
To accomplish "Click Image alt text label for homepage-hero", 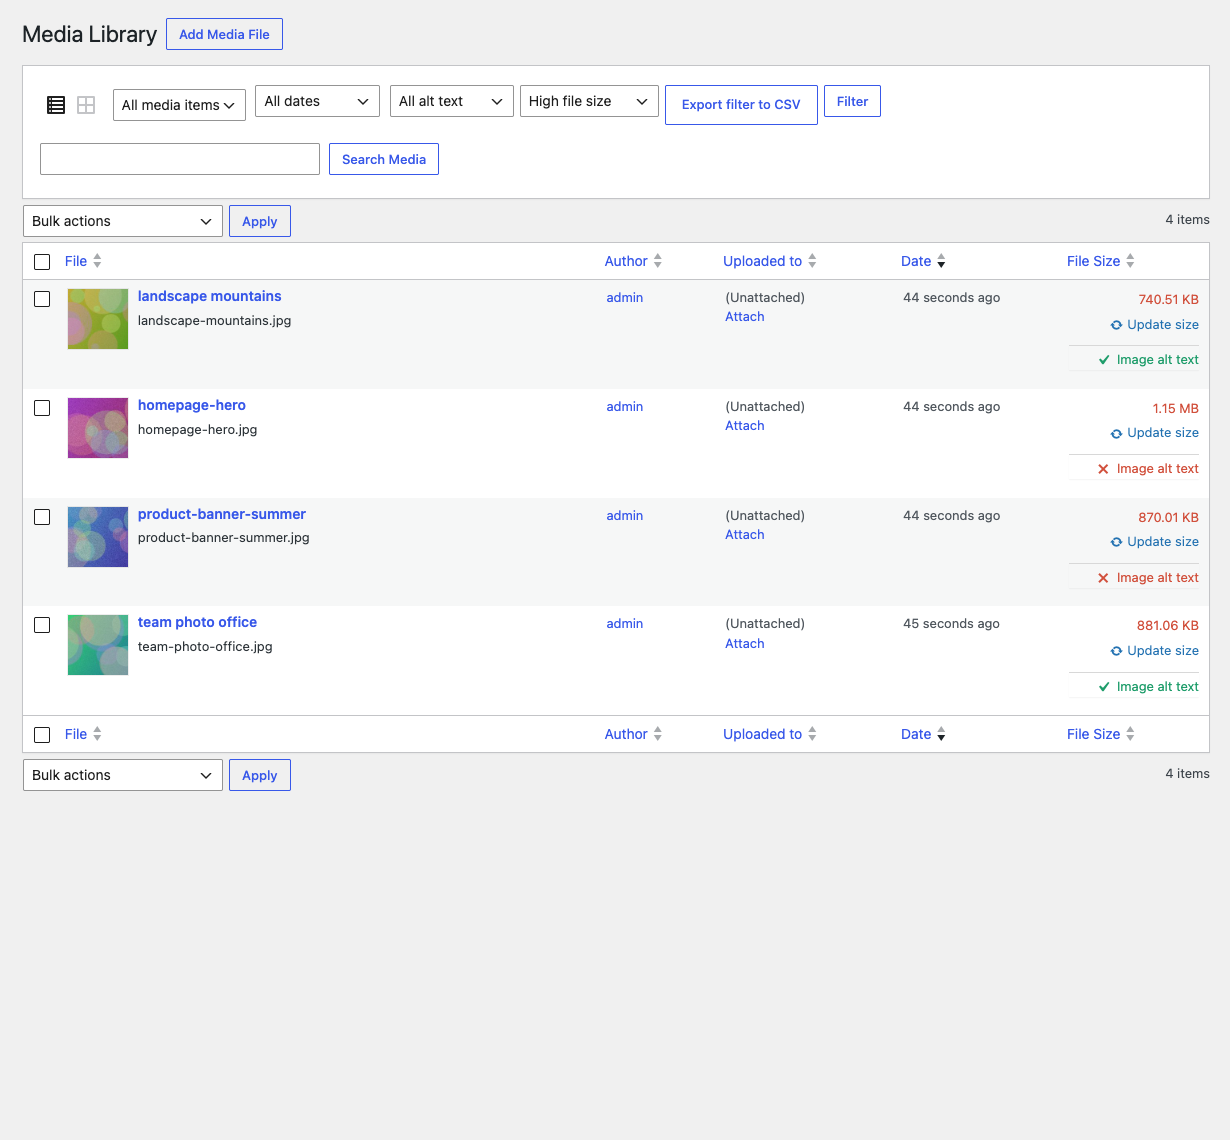I will click(x=1158, y=469).
